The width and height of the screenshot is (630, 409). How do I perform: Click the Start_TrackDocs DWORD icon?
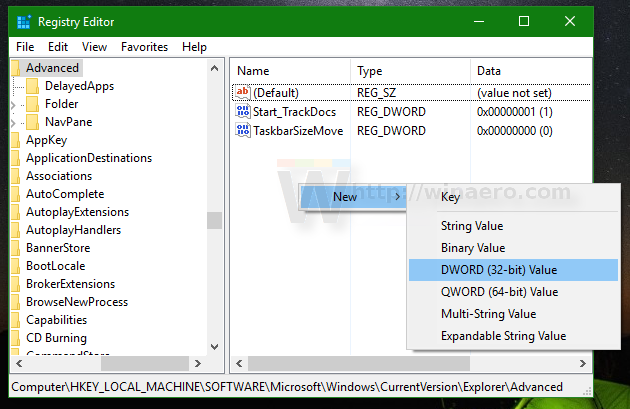point(243,112)
